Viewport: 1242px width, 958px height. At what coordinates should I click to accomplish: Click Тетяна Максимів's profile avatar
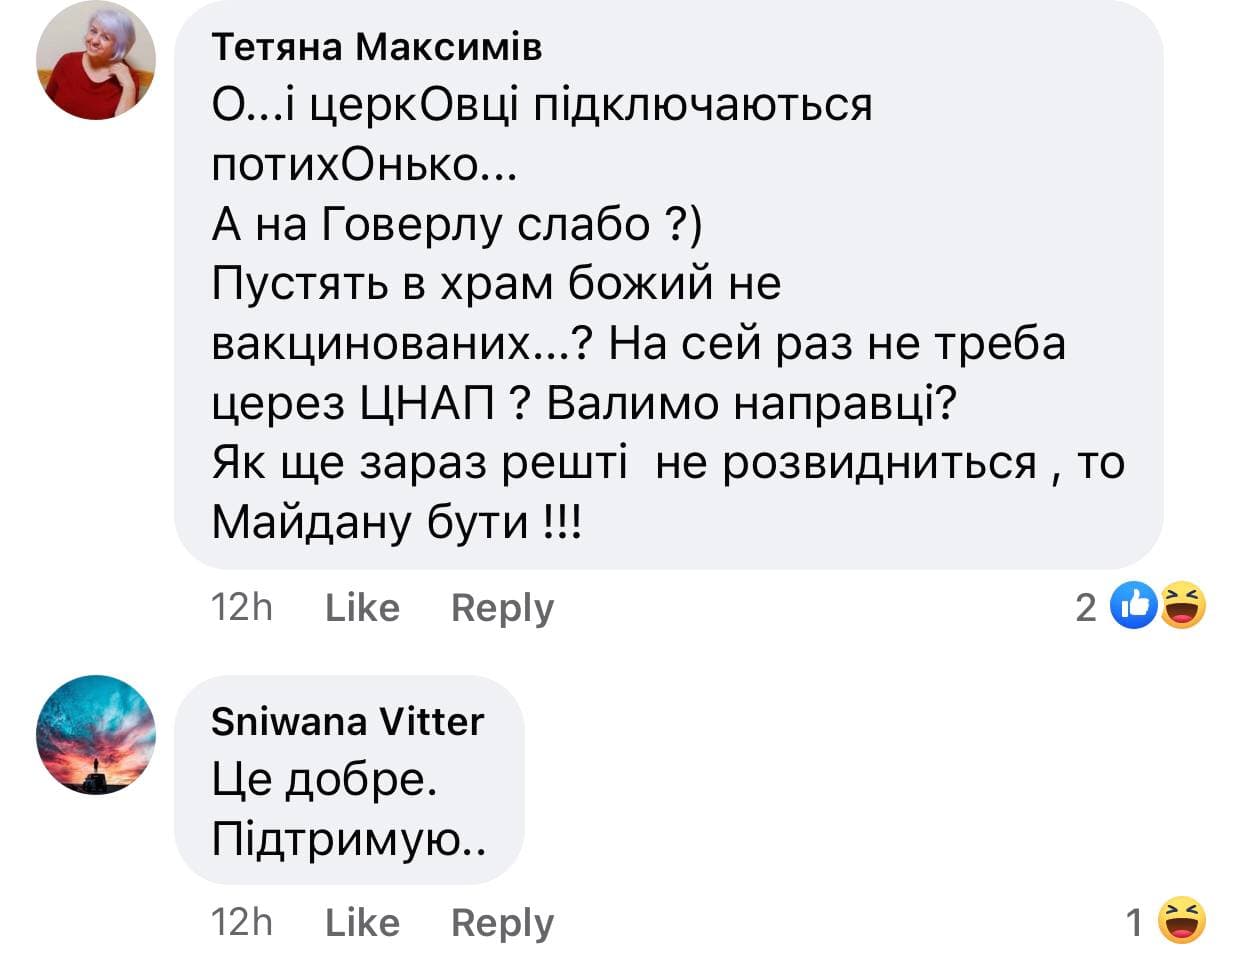[x=96, y=60]
